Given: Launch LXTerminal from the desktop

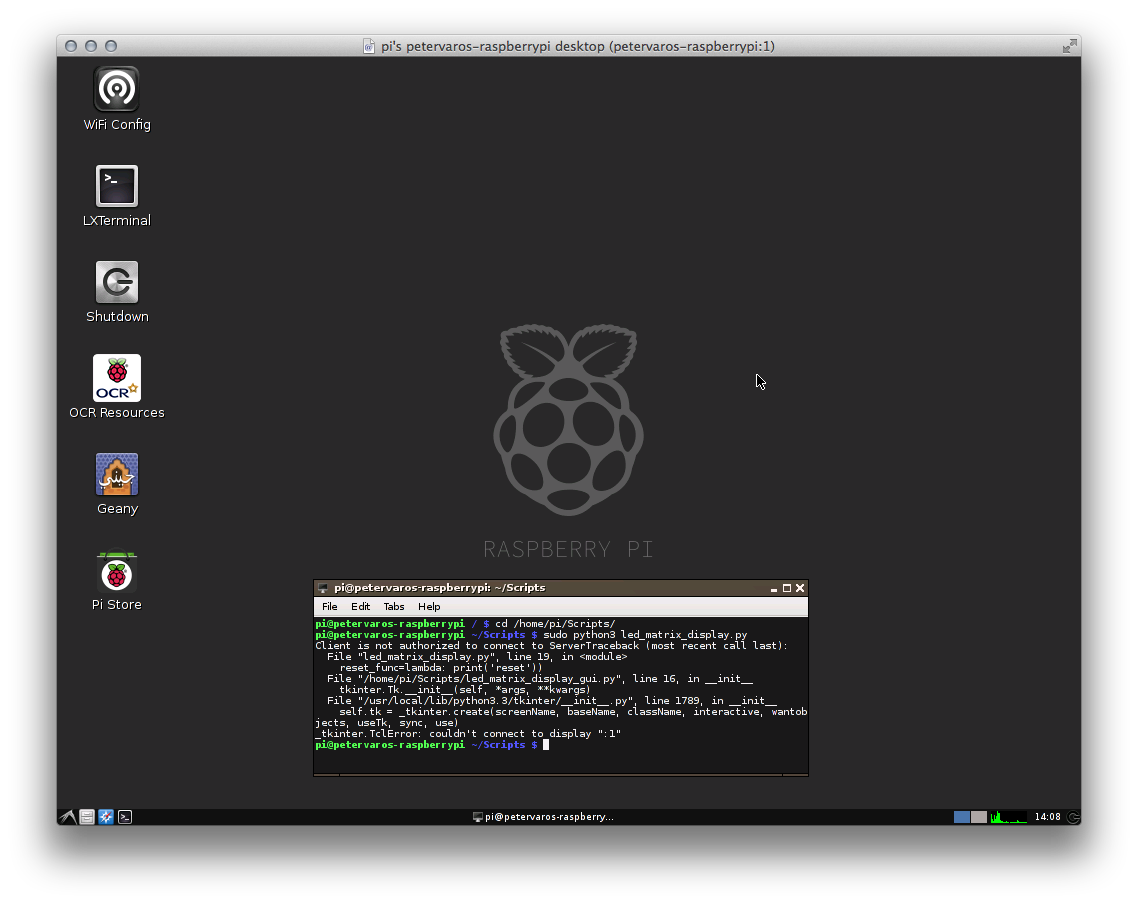Looking at the screenshot, I should [x=117, y=196].
